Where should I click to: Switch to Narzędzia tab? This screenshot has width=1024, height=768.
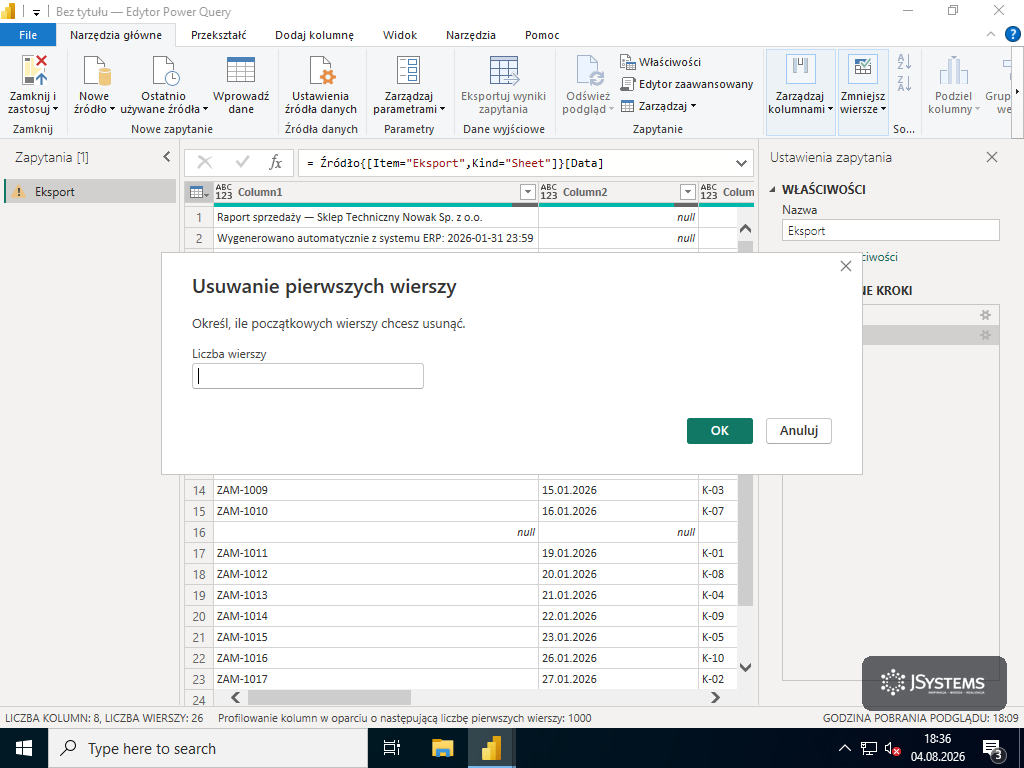coord(470,35)
